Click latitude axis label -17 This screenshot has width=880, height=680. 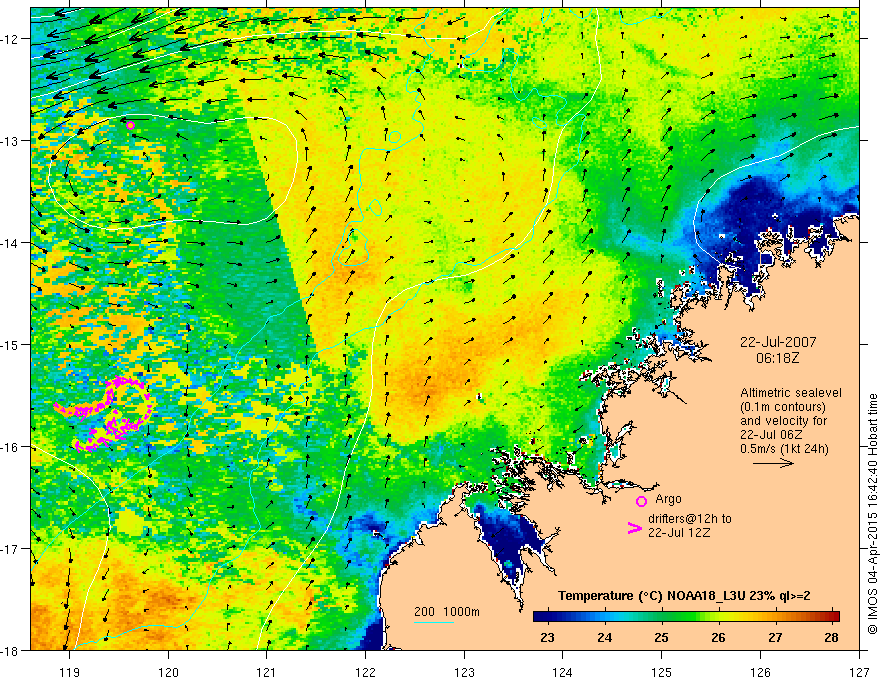(10, 548)
